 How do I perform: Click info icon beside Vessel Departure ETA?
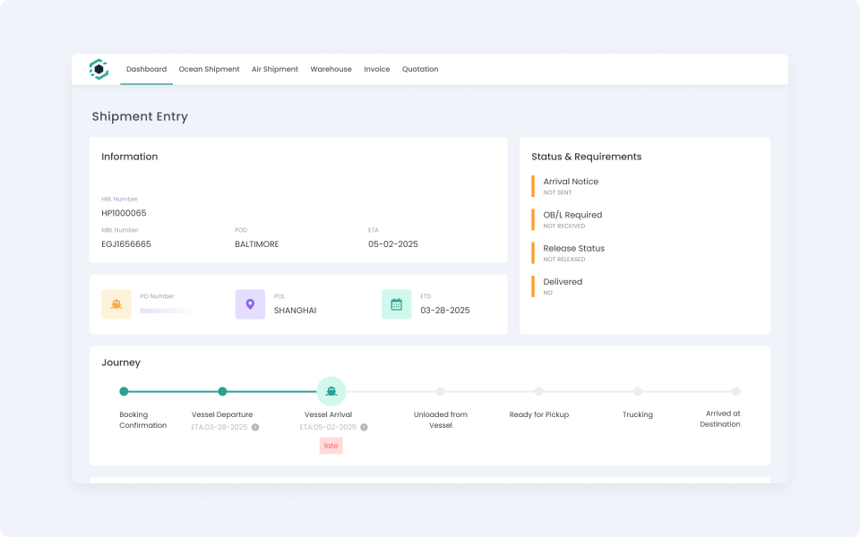point(255,427)
